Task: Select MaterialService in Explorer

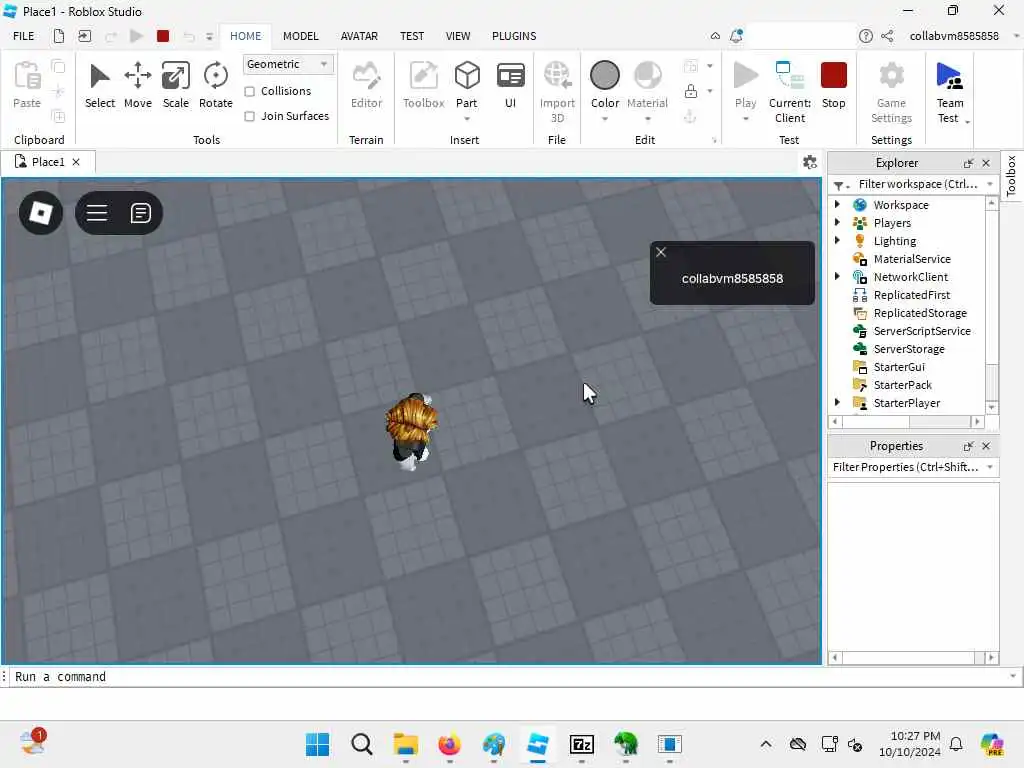Action: (912, 259)
